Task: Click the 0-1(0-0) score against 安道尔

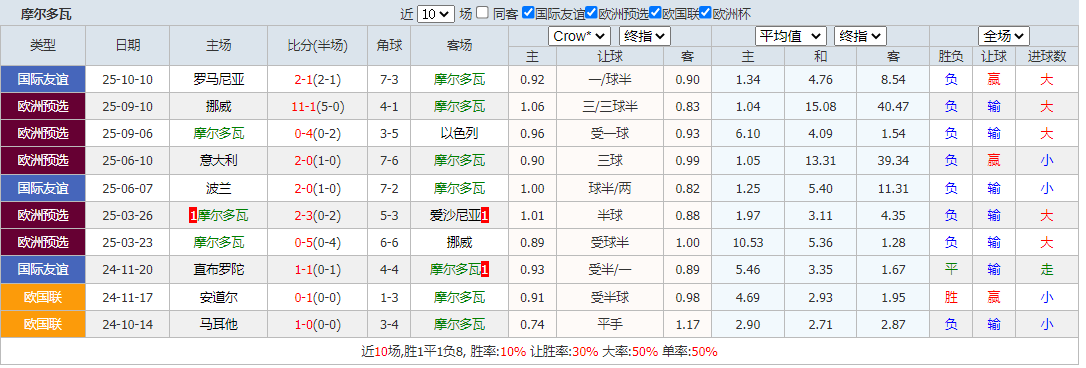Action: click(x=318, y=297)
